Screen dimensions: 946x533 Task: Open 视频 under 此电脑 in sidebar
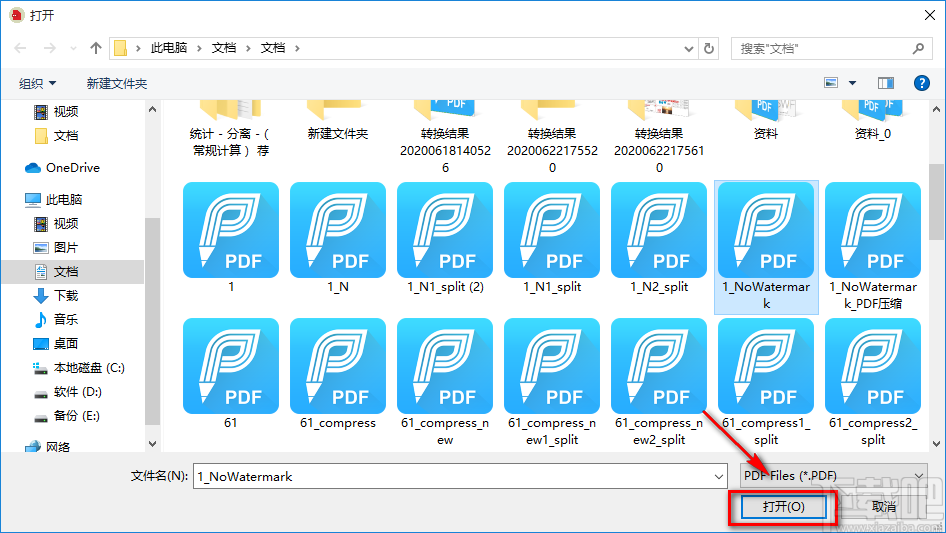(56, 223)
